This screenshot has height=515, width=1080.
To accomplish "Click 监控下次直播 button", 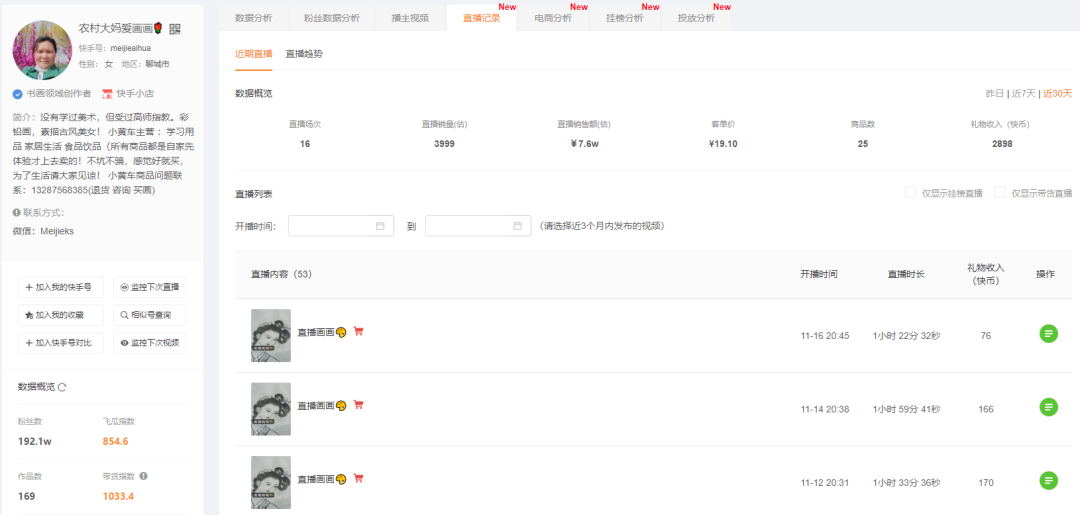I will click(x=149, y=287).
